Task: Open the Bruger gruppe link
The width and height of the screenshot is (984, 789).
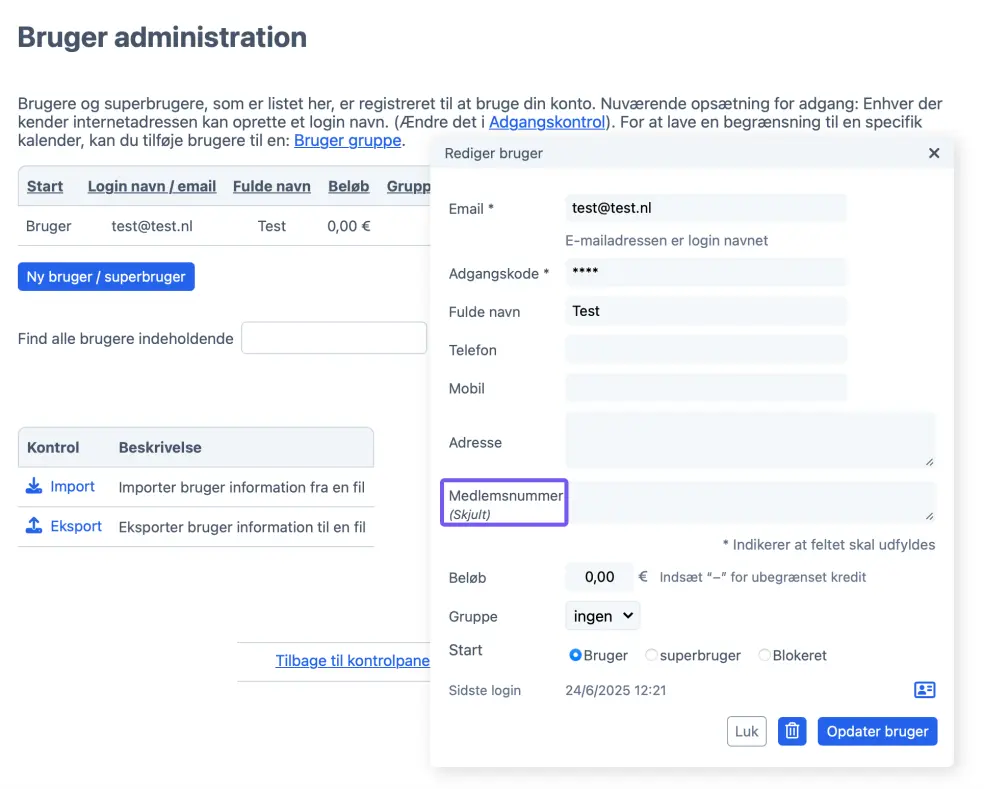Action: (347, 140)
